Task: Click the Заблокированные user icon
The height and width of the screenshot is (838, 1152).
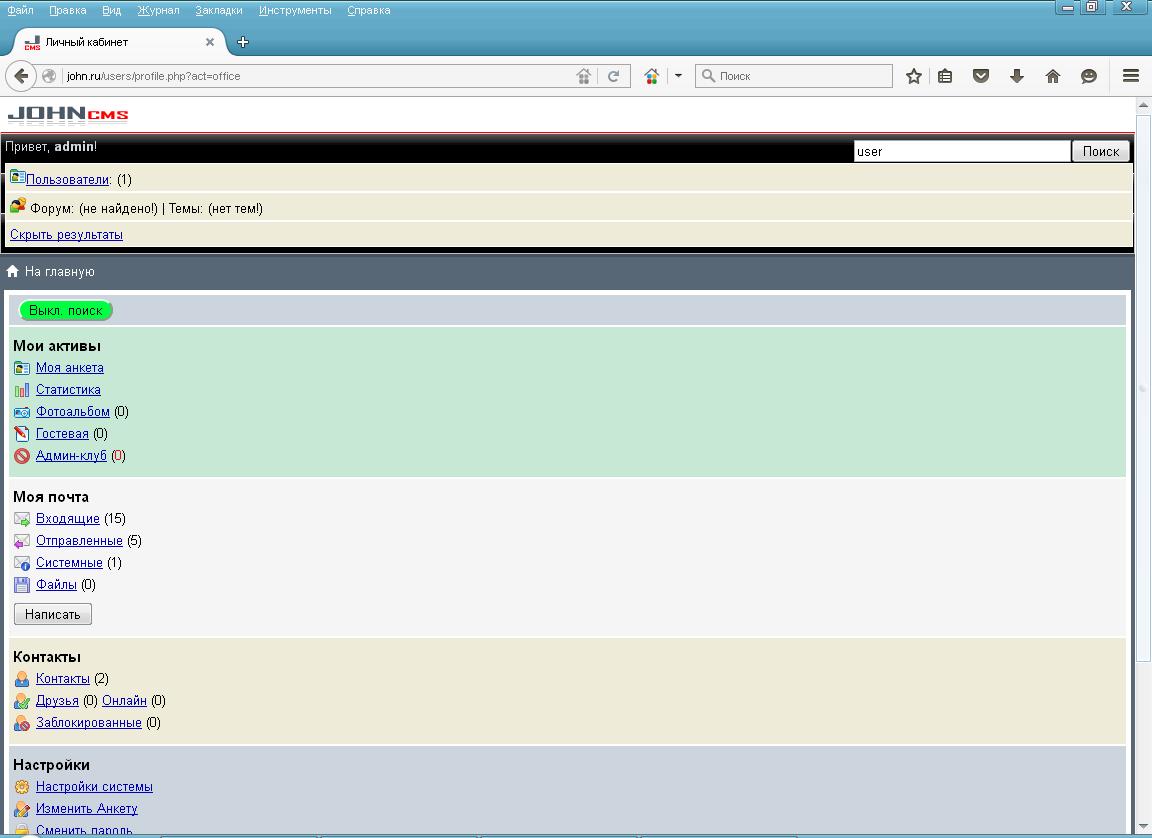Action: 22,723
